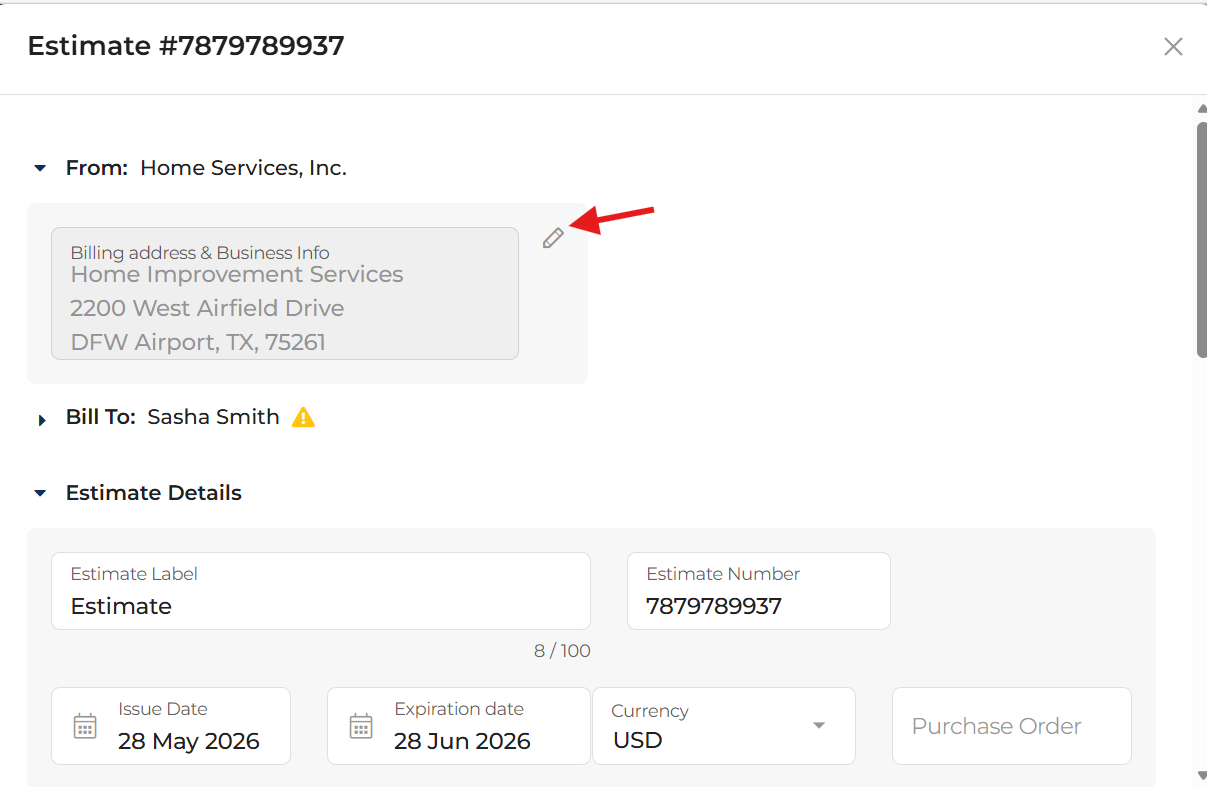Click the Purchase Order field
Screen dimensions: 1207x787
[x=1012, y=726]
